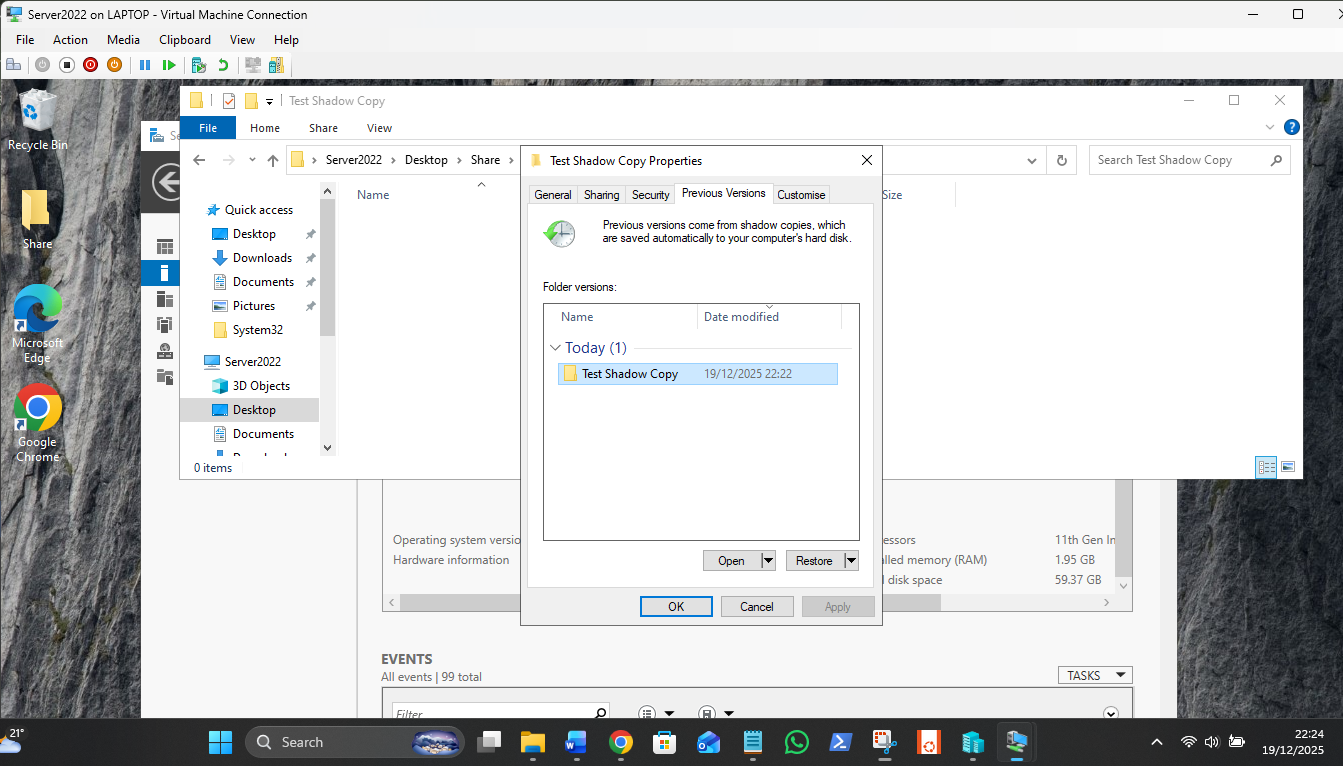
Task: Click the Cancel button in Properties dialog
Action: [756, 606]
